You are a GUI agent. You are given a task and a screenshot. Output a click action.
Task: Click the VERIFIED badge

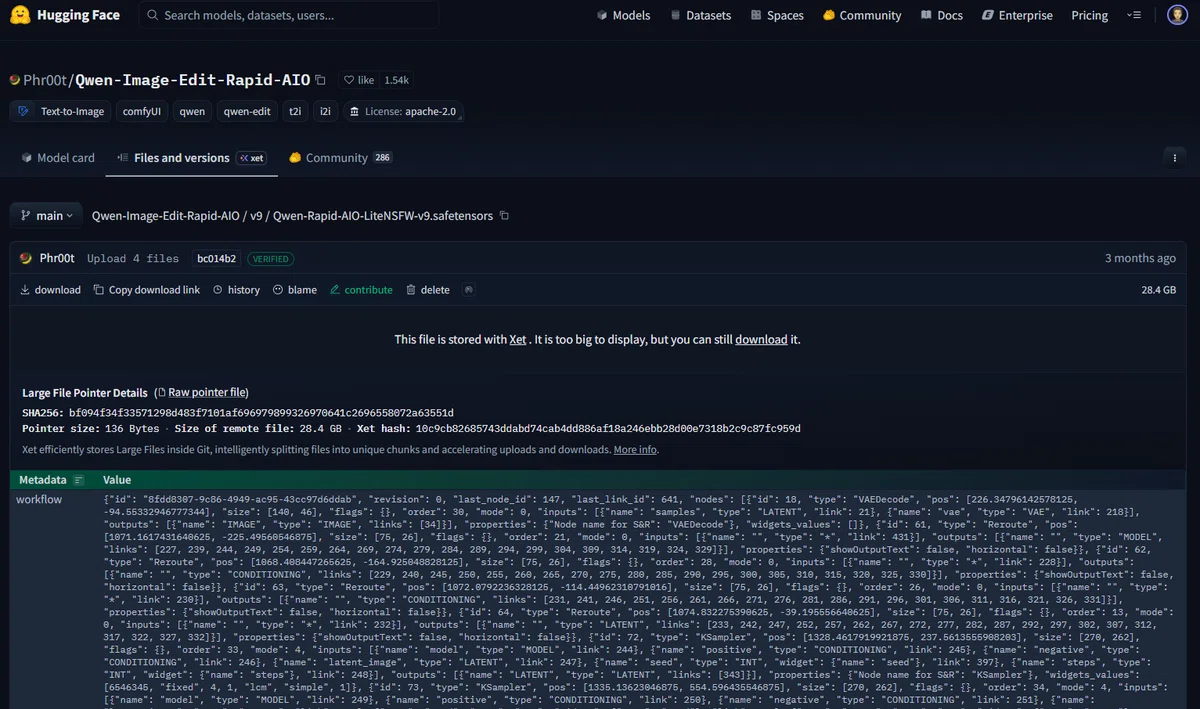click(x=270, y=258)
